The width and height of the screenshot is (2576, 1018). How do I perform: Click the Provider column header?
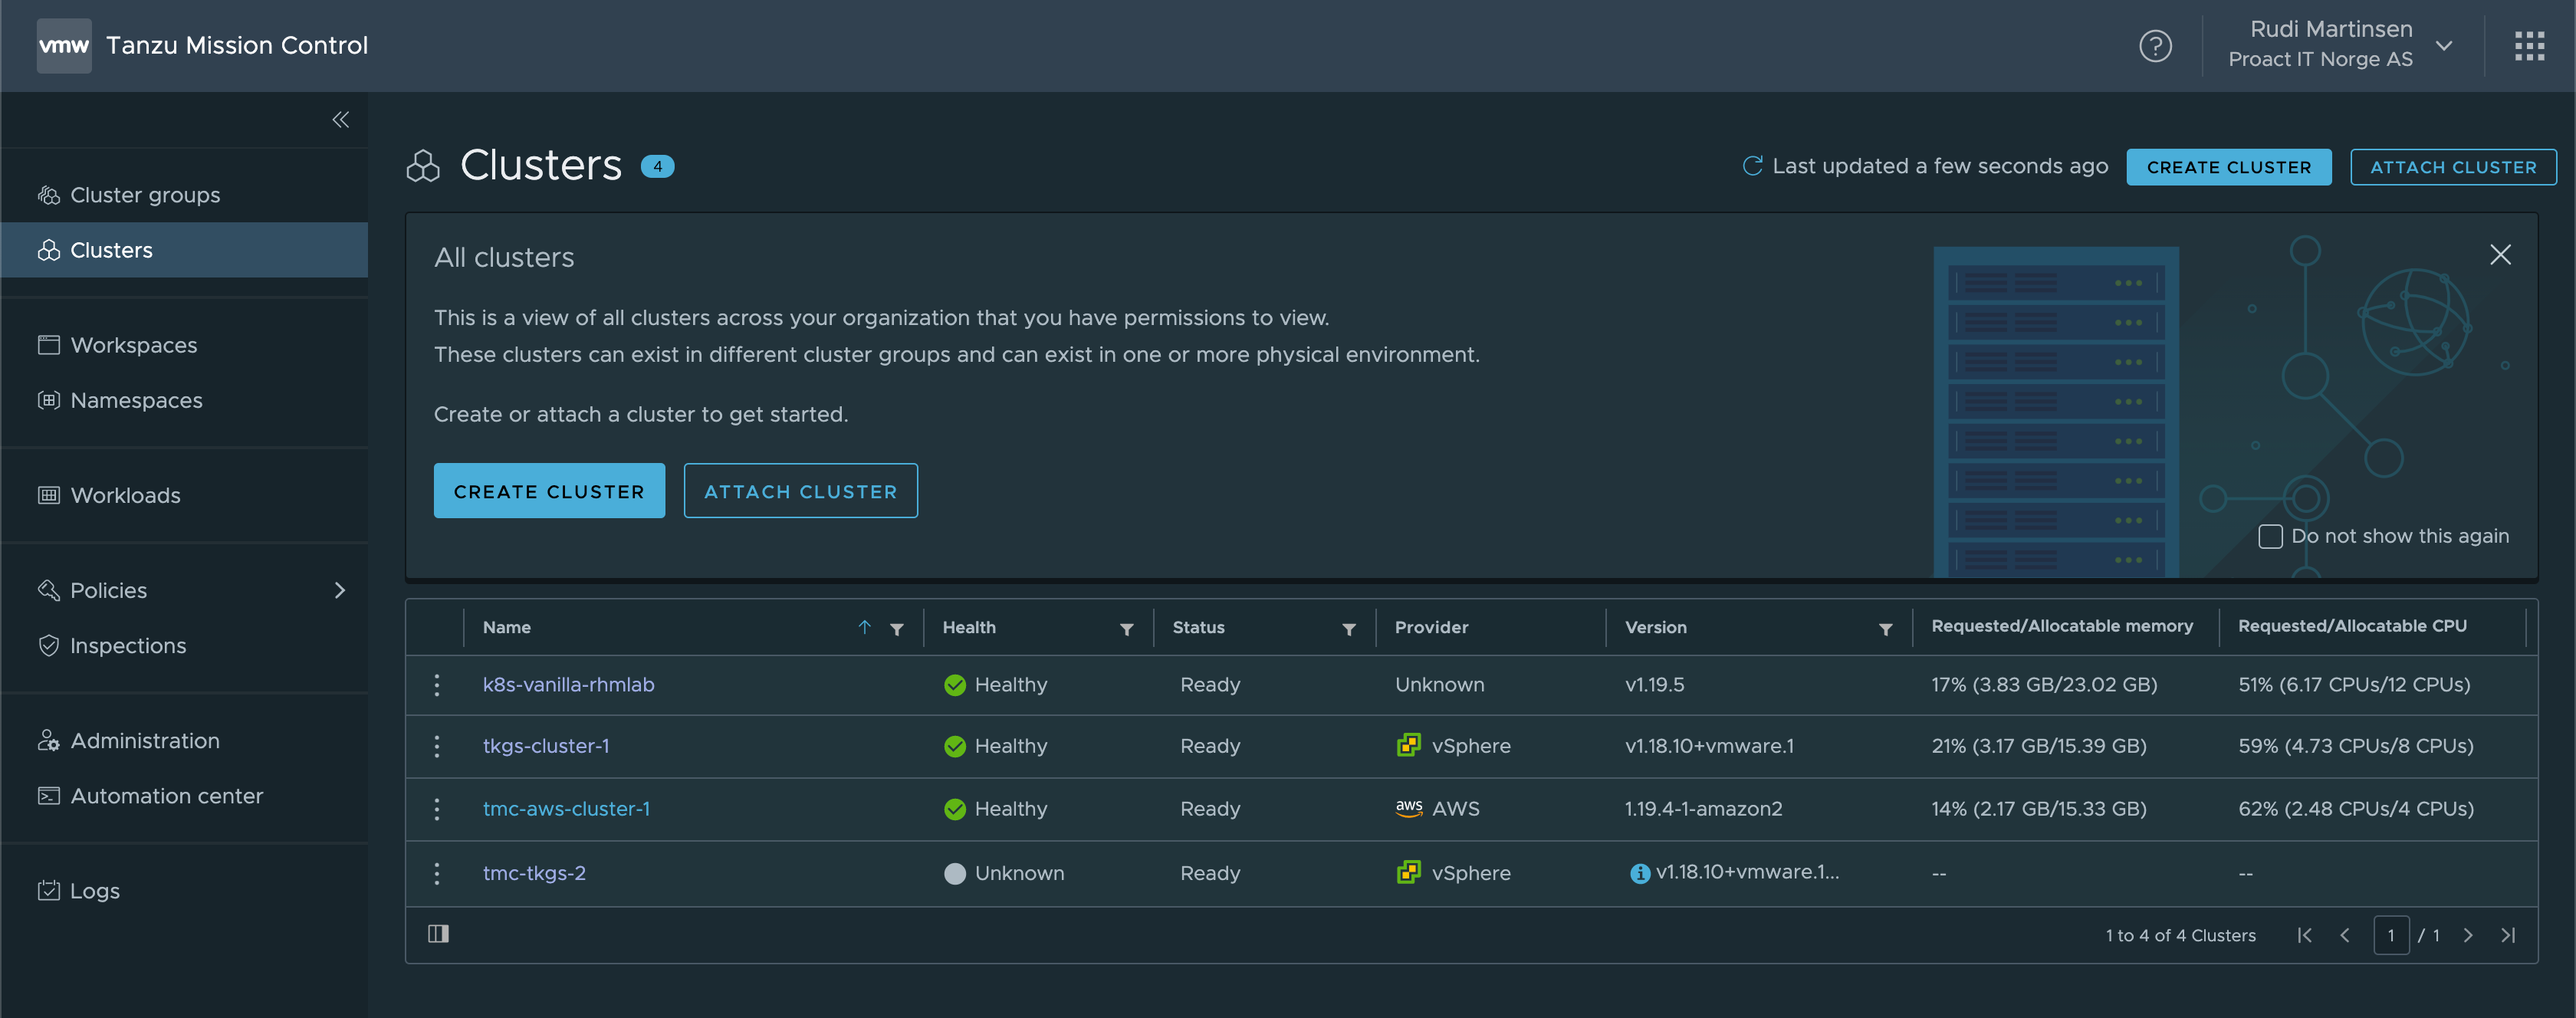click(1431, 627)
